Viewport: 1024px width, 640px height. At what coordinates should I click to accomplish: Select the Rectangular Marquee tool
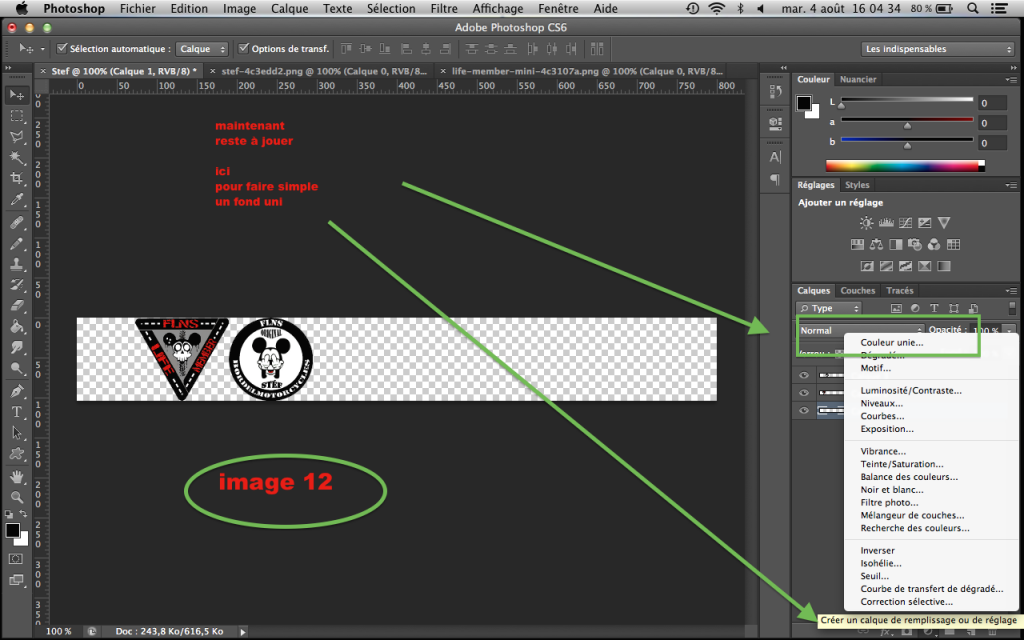[17, 116]
